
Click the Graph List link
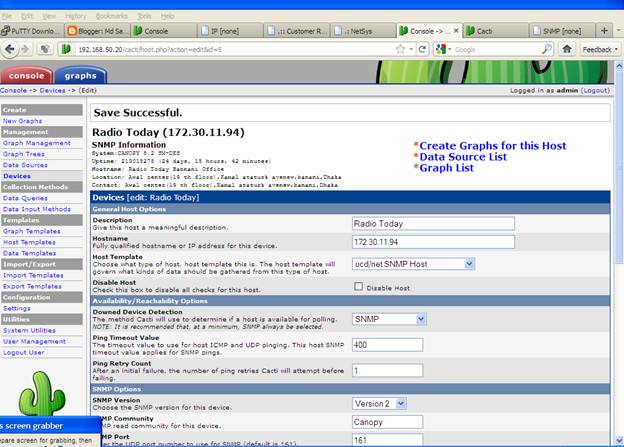447,168
